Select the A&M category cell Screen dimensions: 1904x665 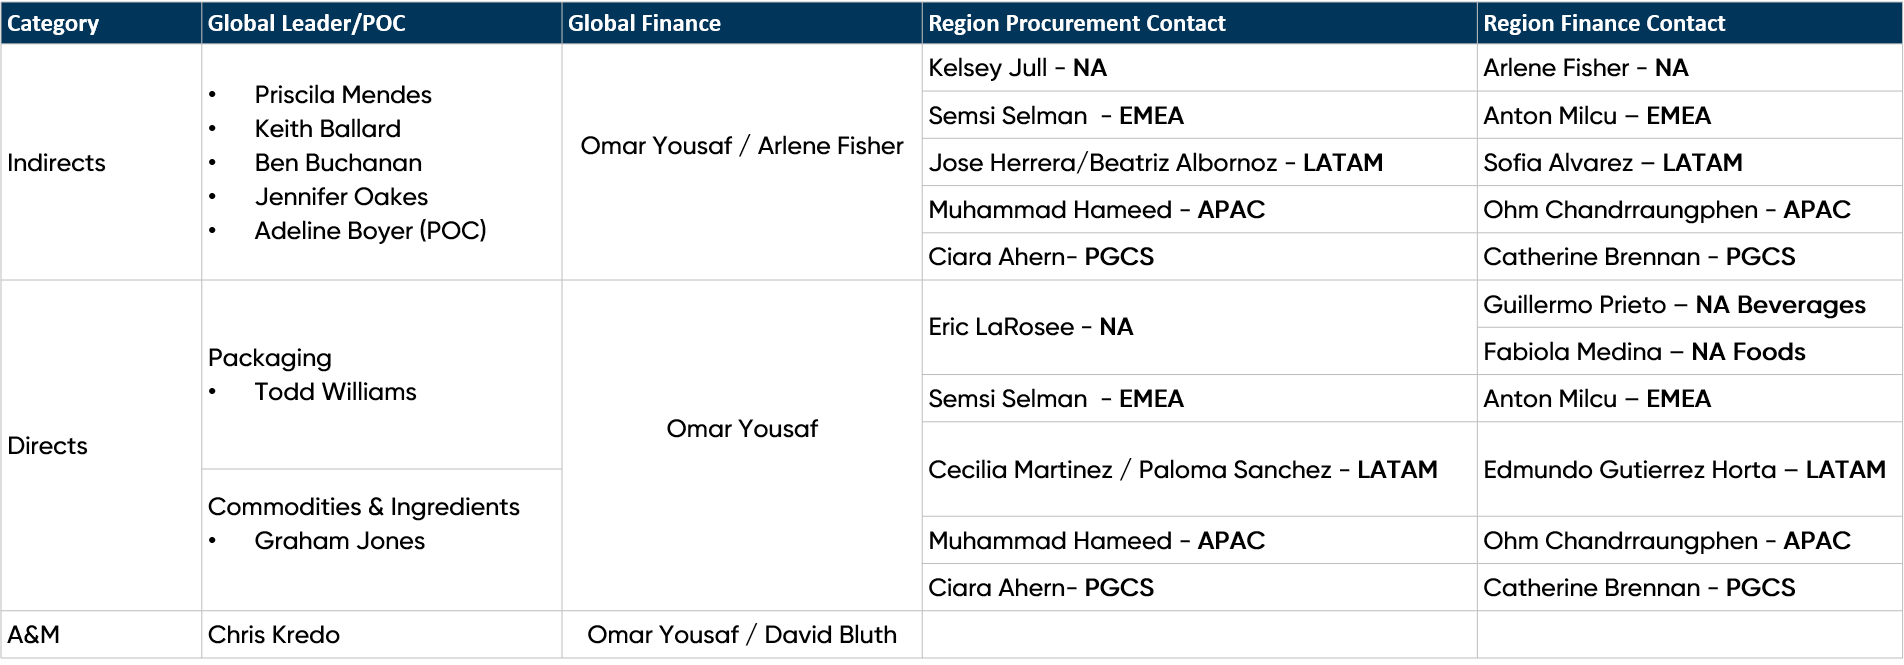(x=101, y=634)
